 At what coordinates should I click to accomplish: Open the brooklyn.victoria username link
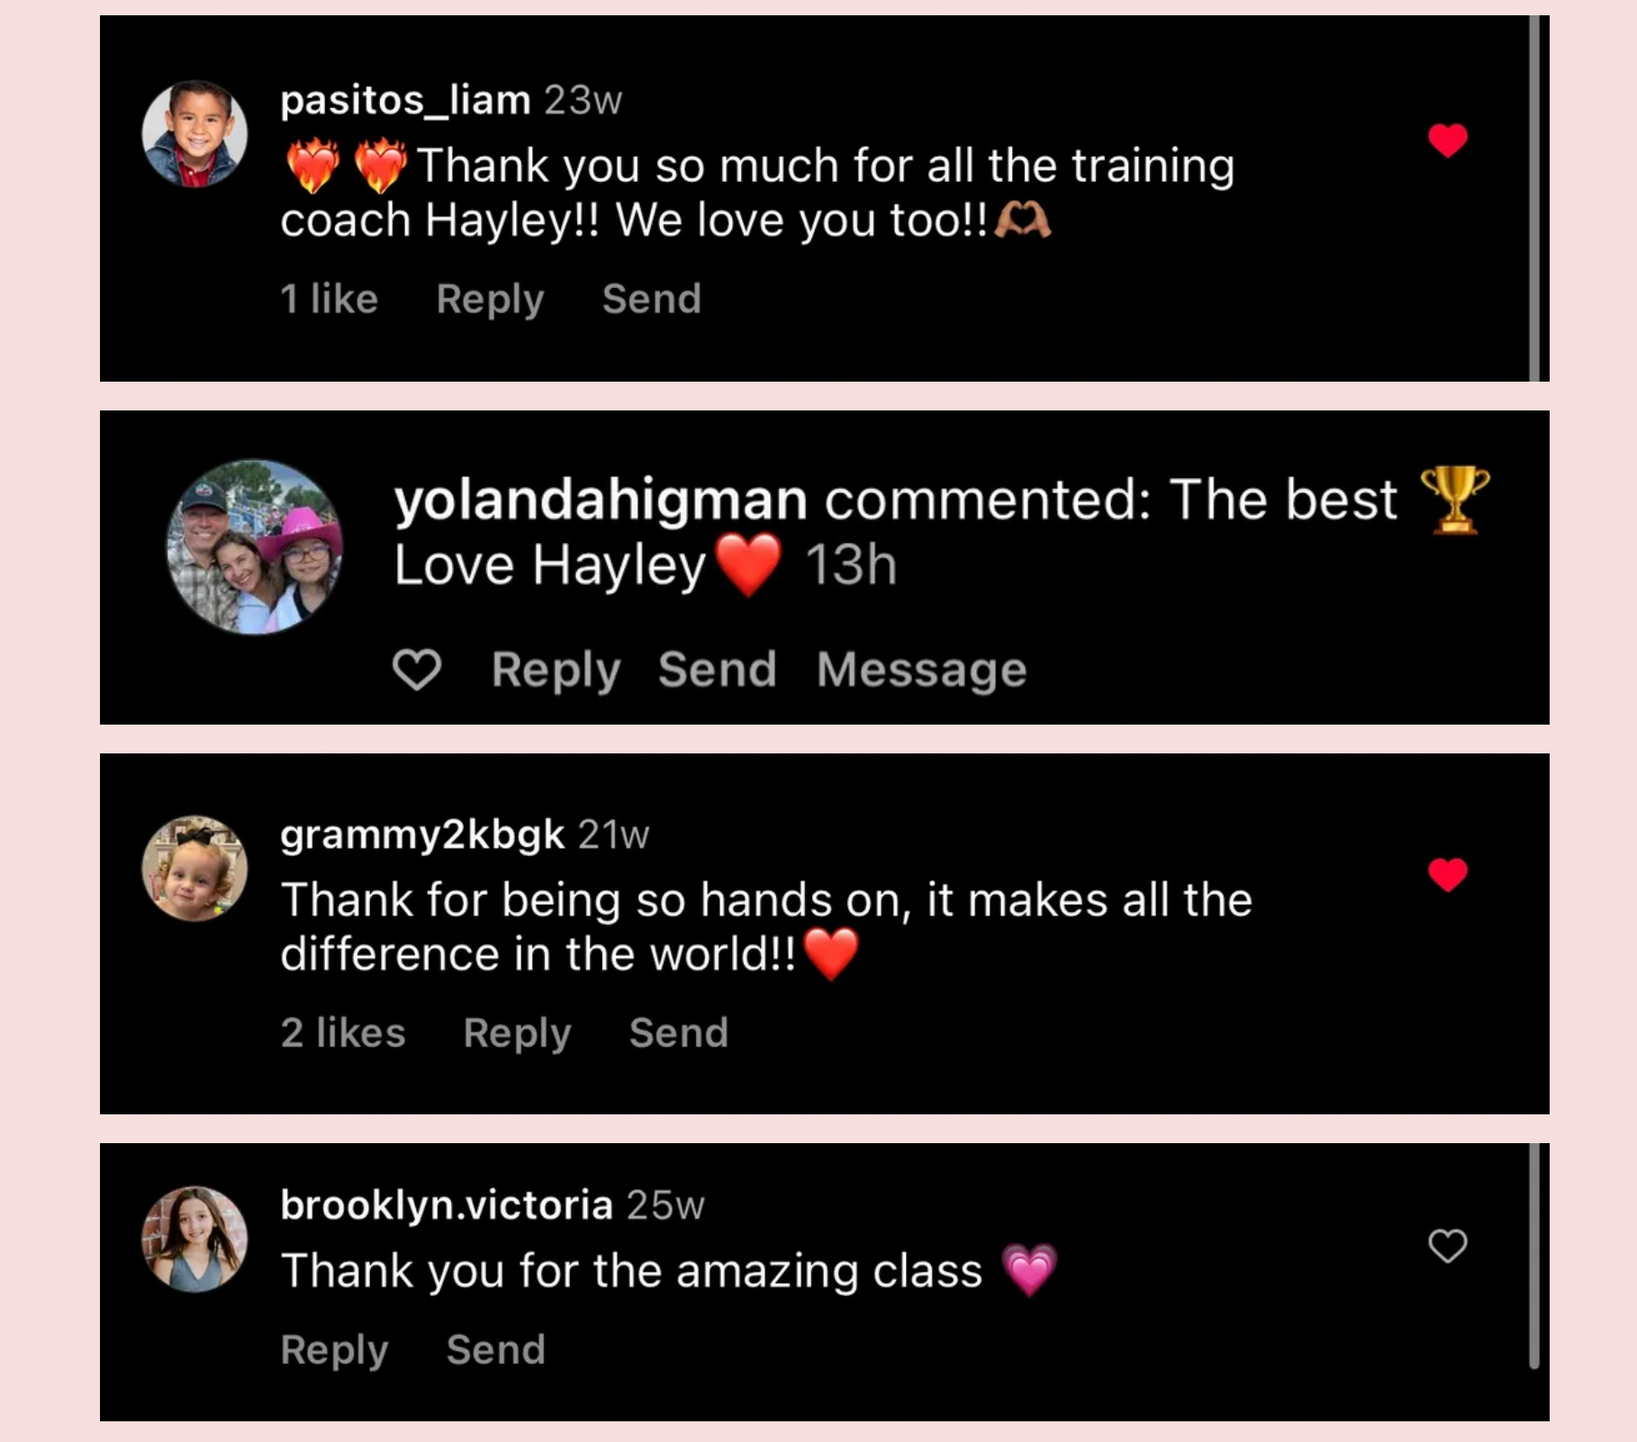pyautogui.click(x=446, y=1205)
